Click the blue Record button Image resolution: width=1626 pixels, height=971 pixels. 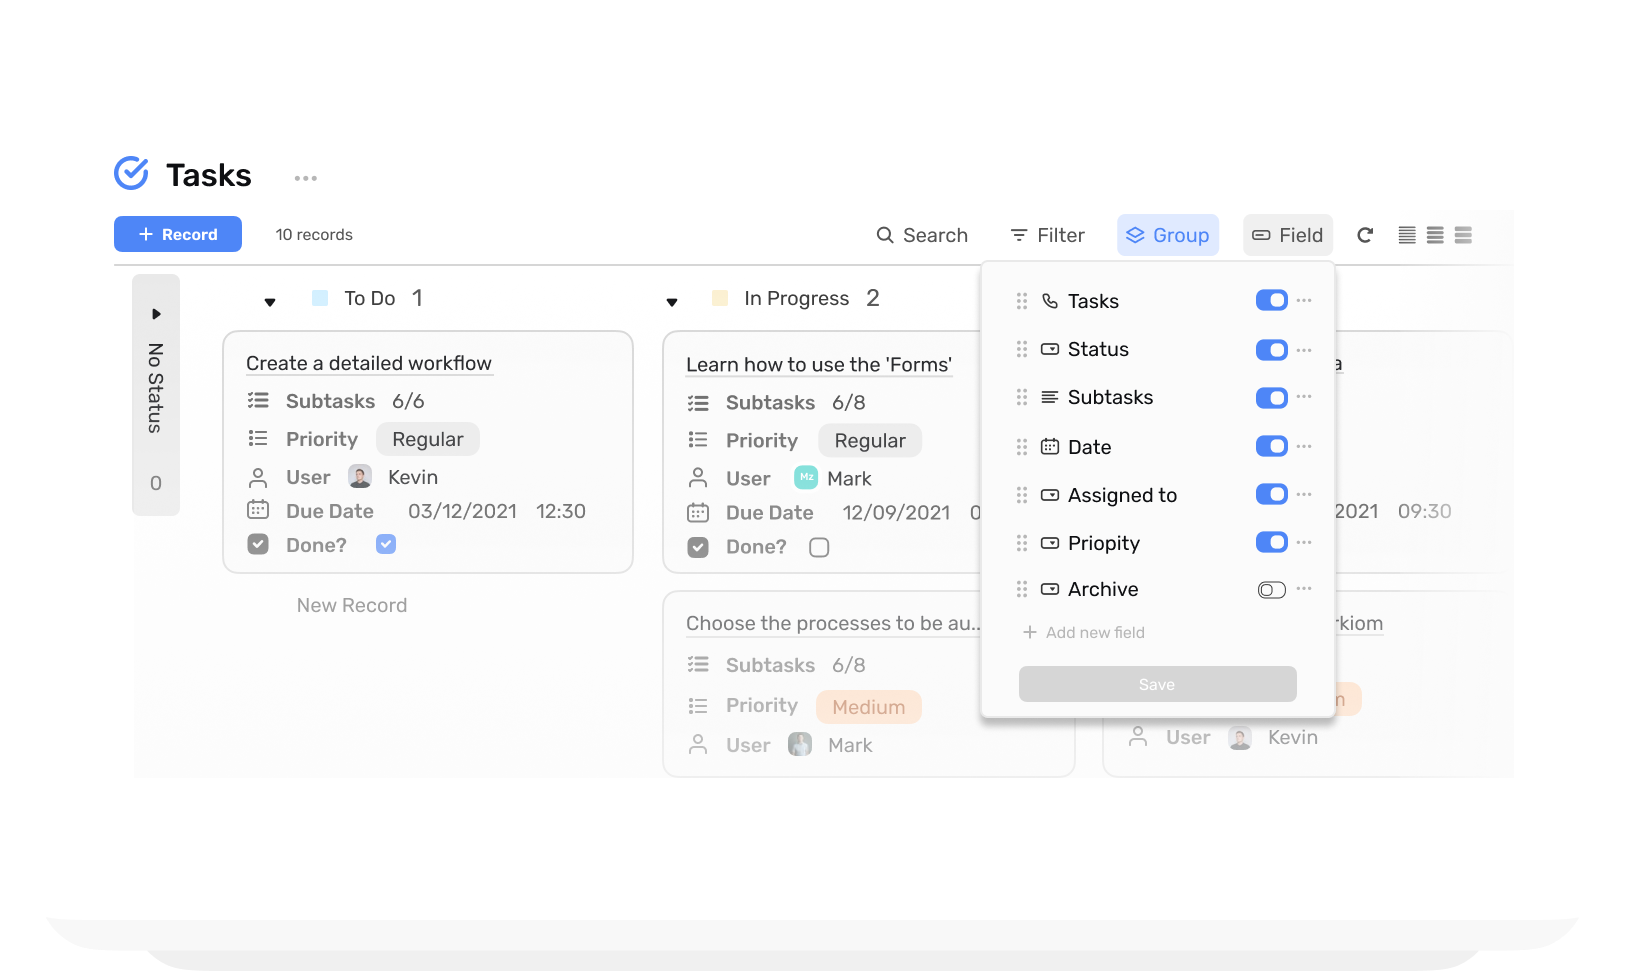click(x=178, y=234)
